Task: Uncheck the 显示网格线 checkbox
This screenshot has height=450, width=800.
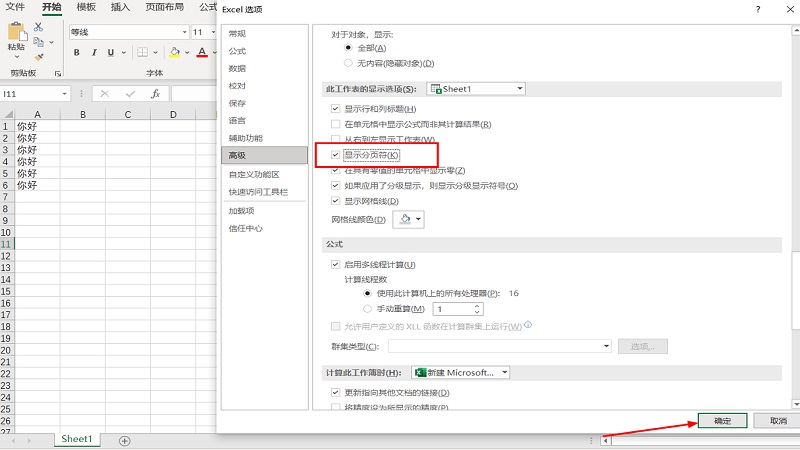Action: pyautogui.click(x=335, y=201)
